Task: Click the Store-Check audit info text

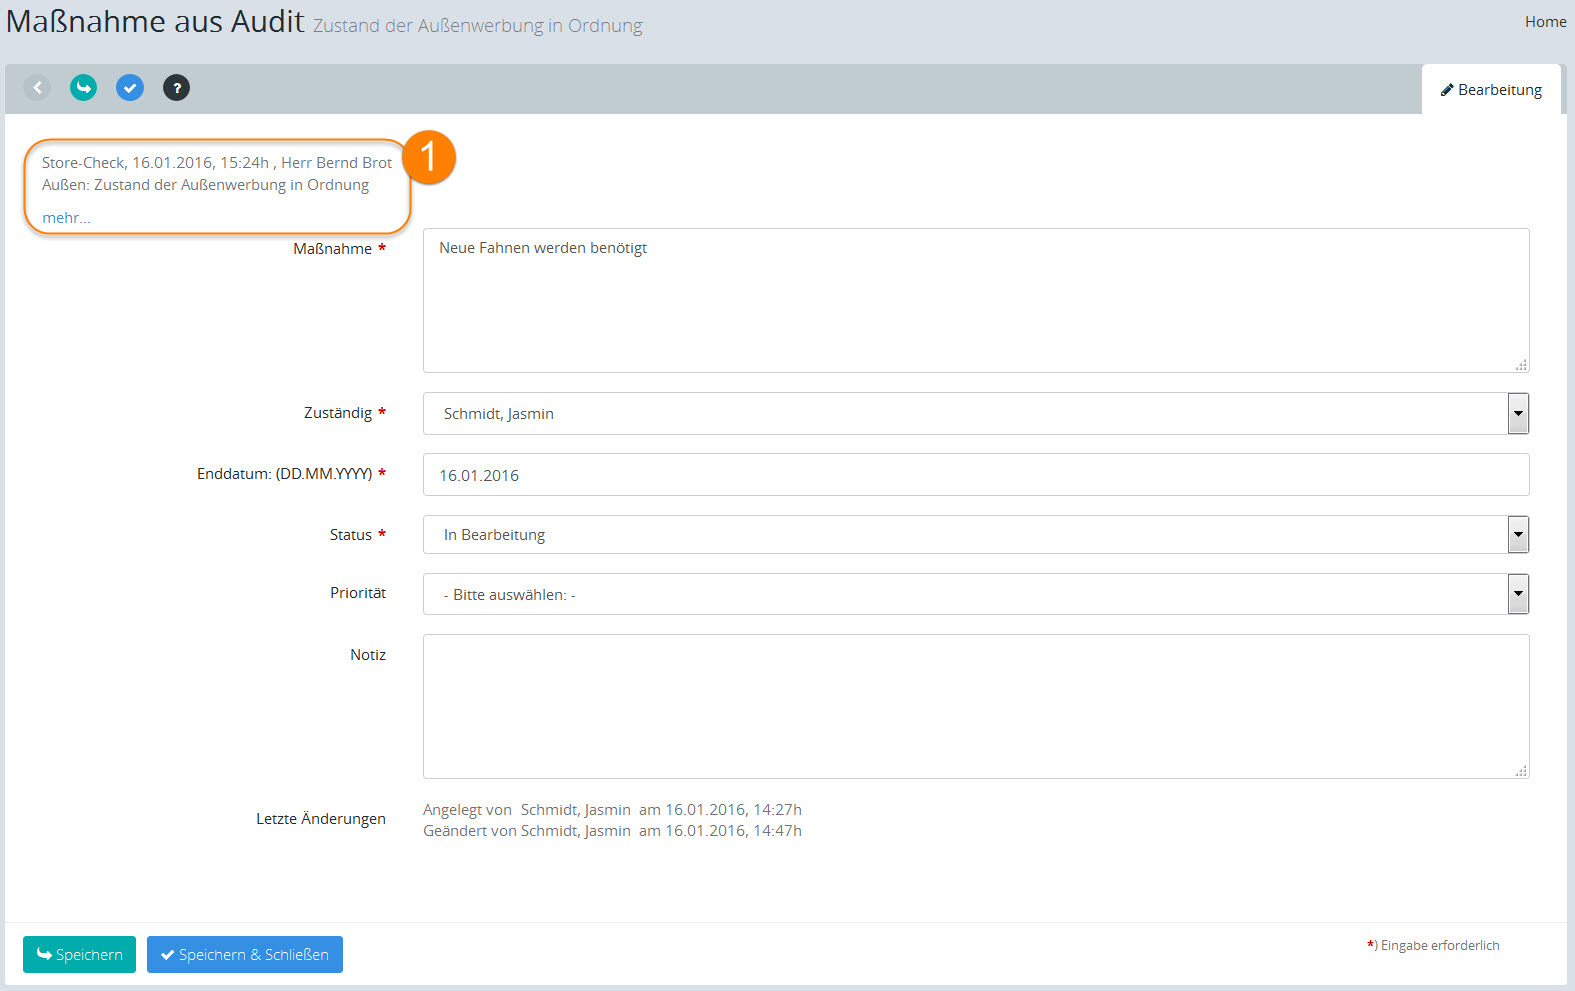Action: [217, 163]
